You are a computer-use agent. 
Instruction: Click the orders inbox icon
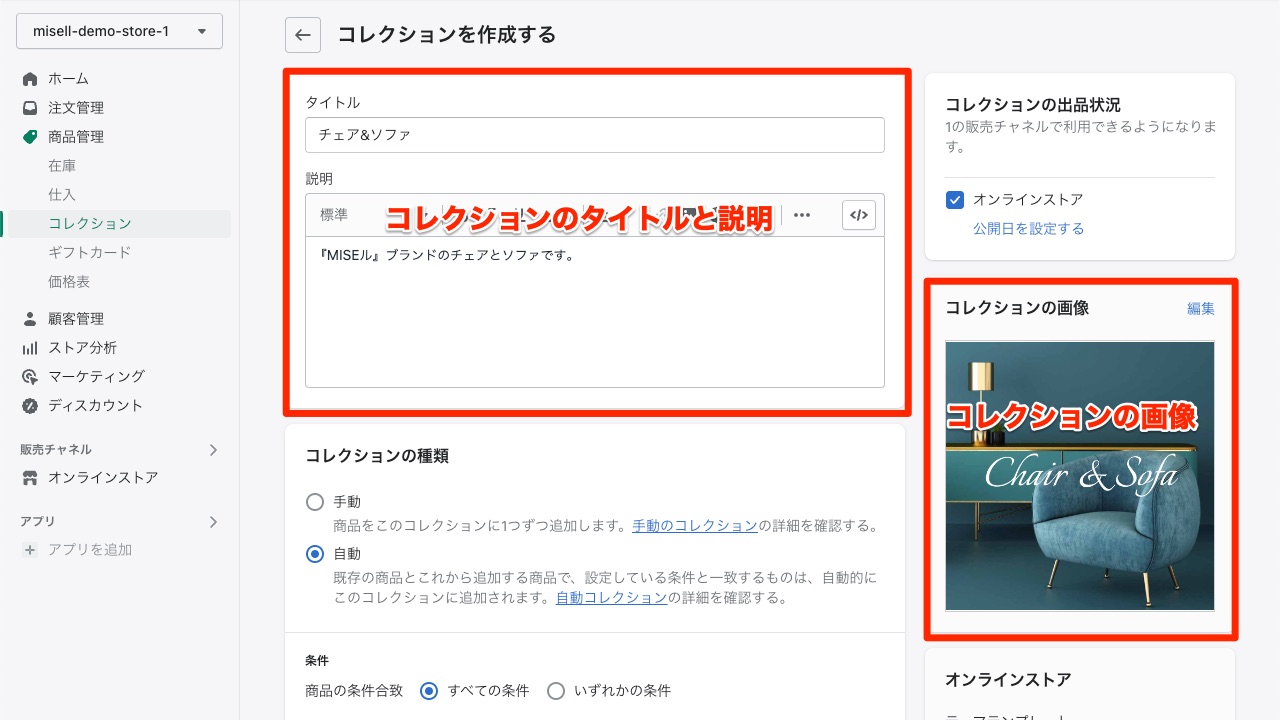click(30, 107)
